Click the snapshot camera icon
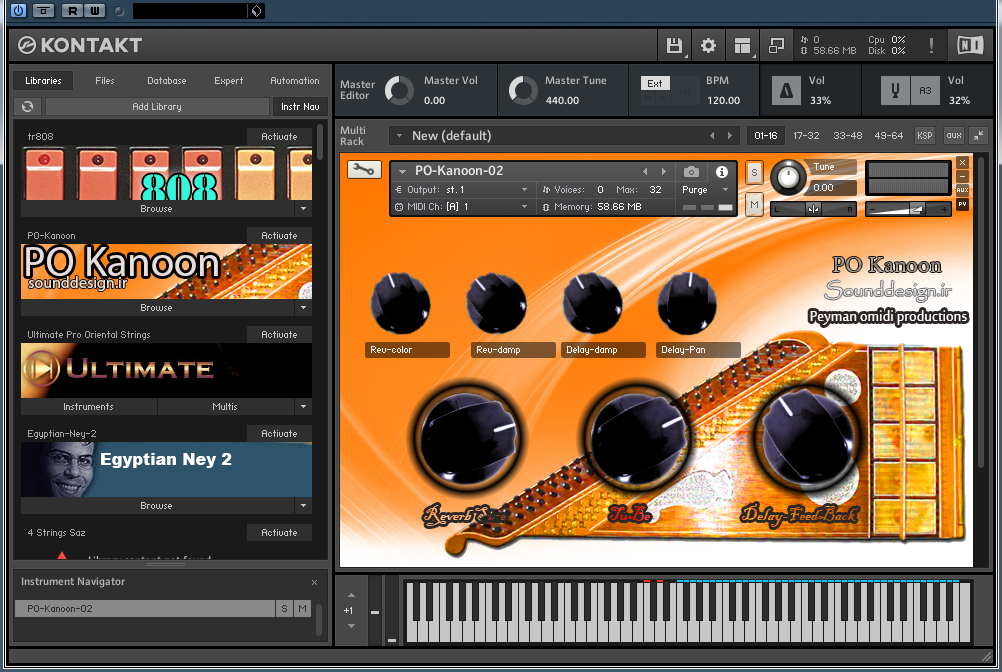1002x672 pixels. point(691,172)
